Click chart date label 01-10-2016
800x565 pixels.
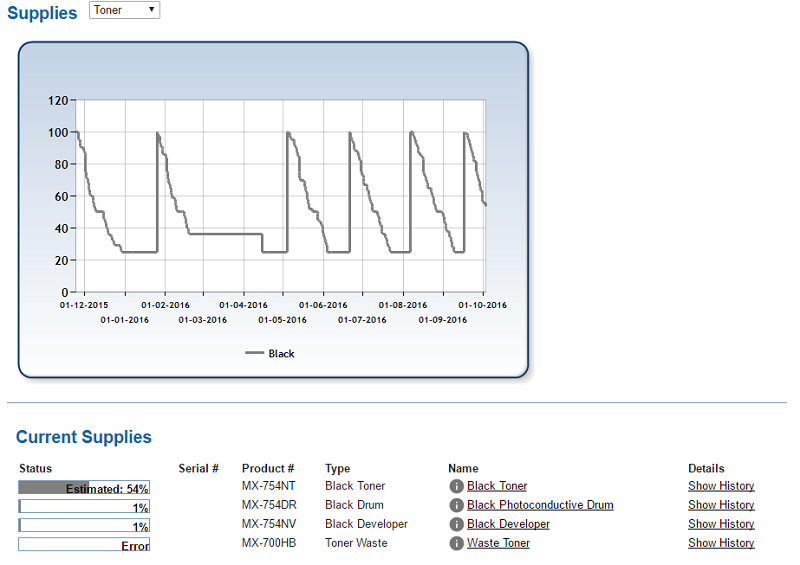click(x=483, y=305)
